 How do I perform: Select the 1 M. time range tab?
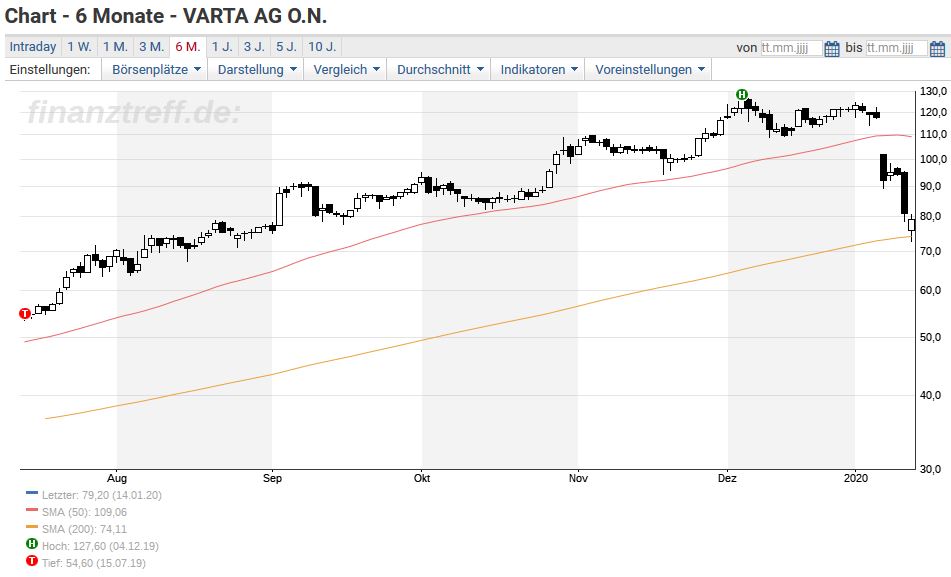[x=115, y=47]
